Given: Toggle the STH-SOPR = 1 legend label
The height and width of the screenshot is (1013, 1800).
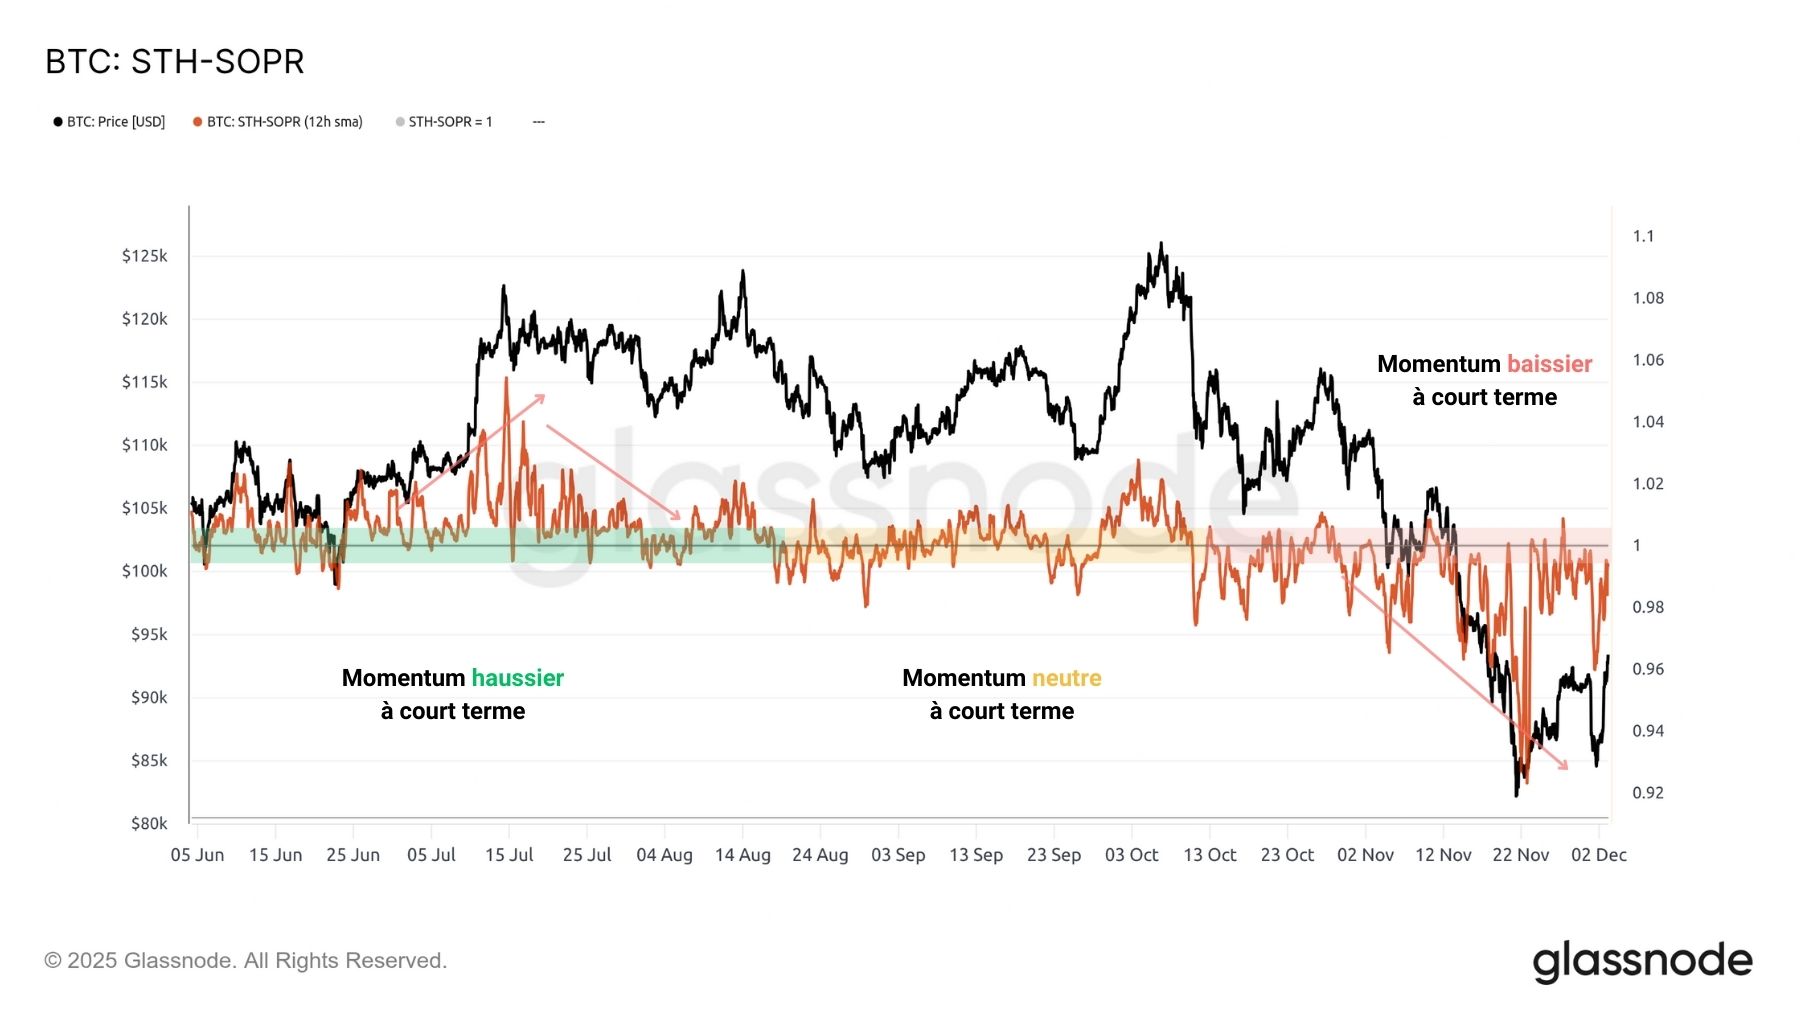Looking at the screenshot, I should [450, 122].
